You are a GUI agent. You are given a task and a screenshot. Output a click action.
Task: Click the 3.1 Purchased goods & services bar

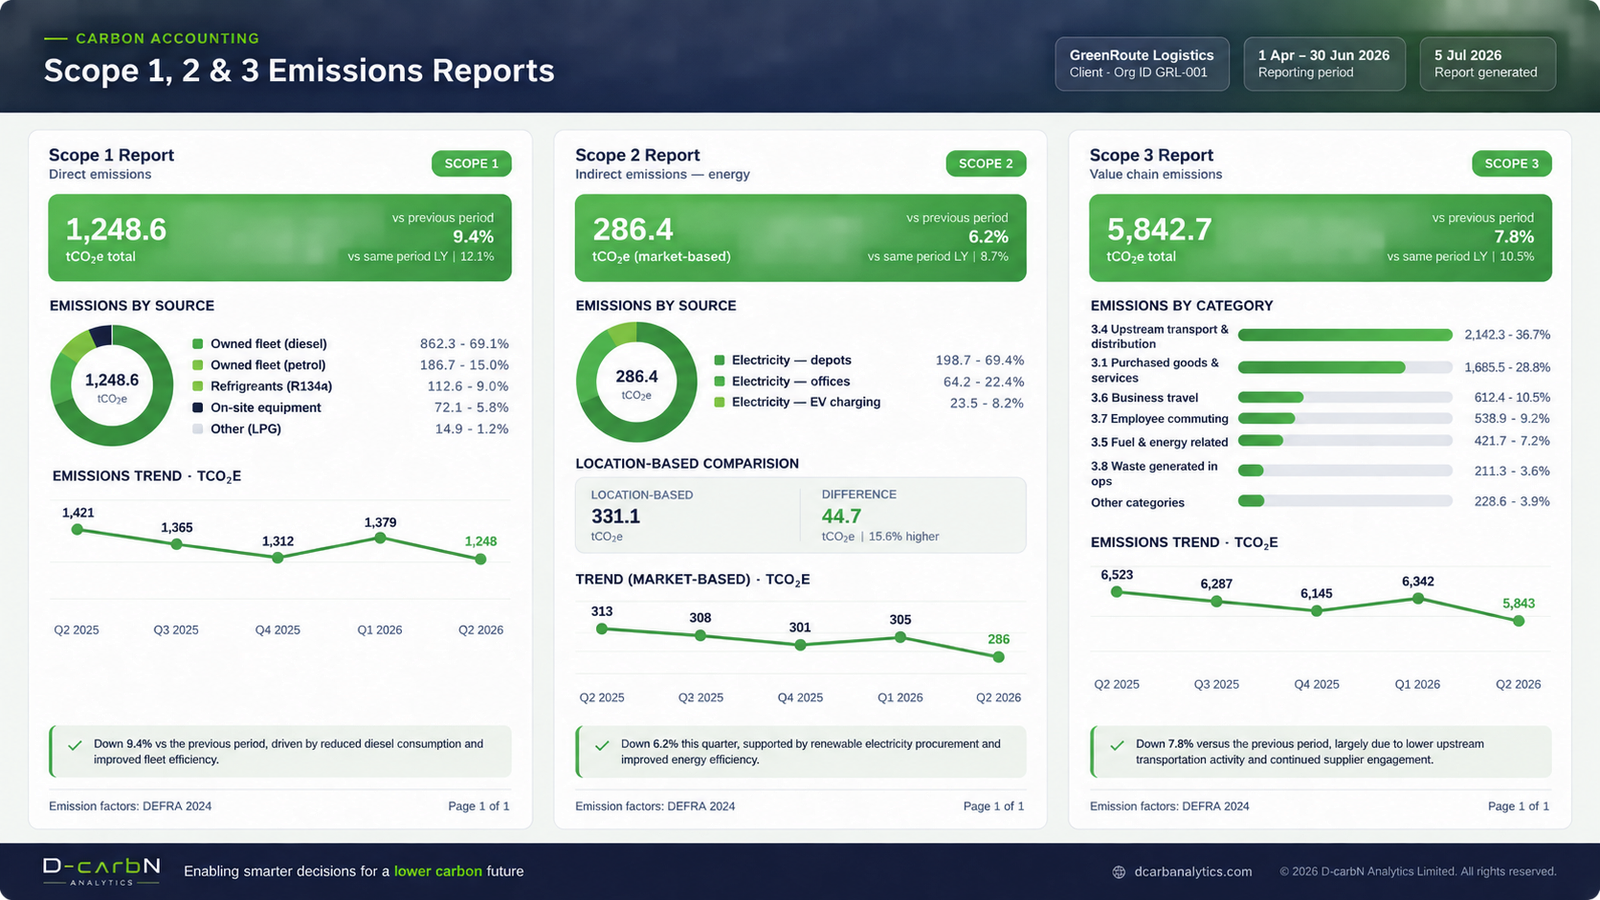tap(1345, 368)
